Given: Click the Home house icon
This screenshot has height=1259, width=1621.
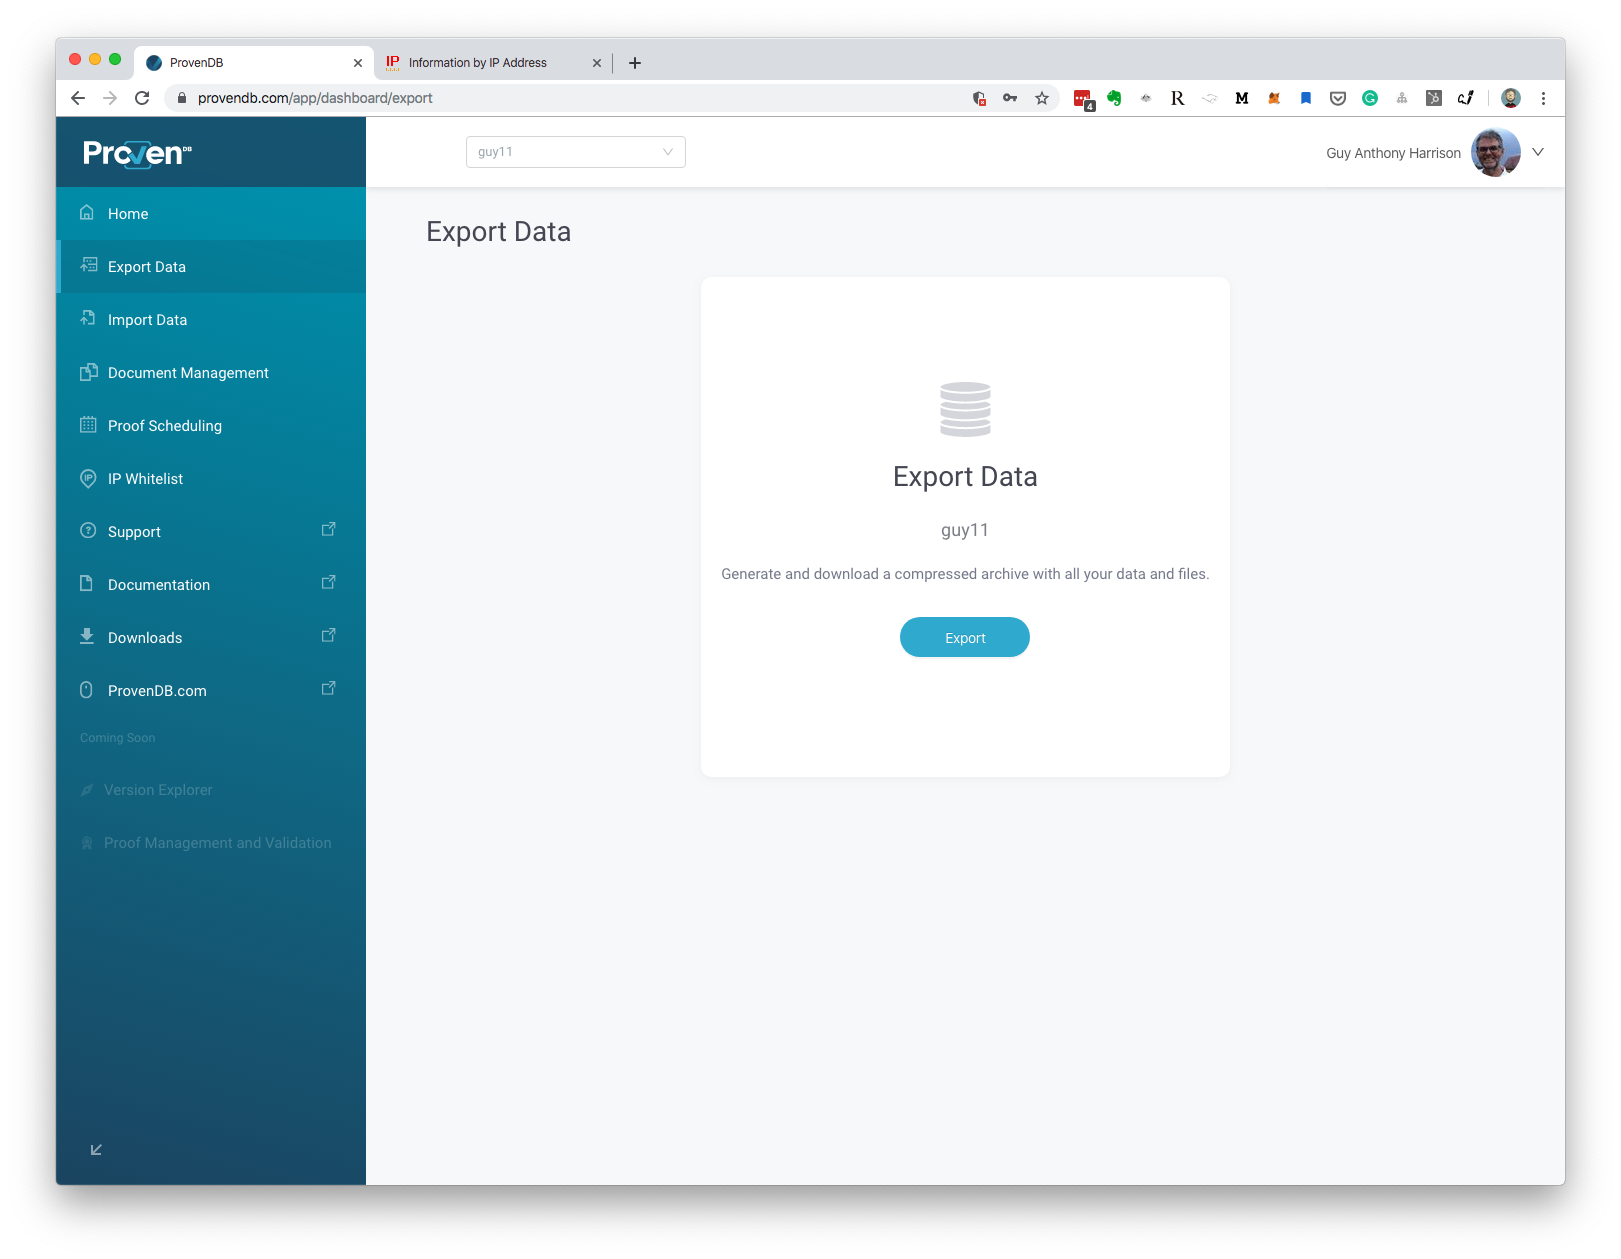Looking at the screenshot, I should [87, 213].
